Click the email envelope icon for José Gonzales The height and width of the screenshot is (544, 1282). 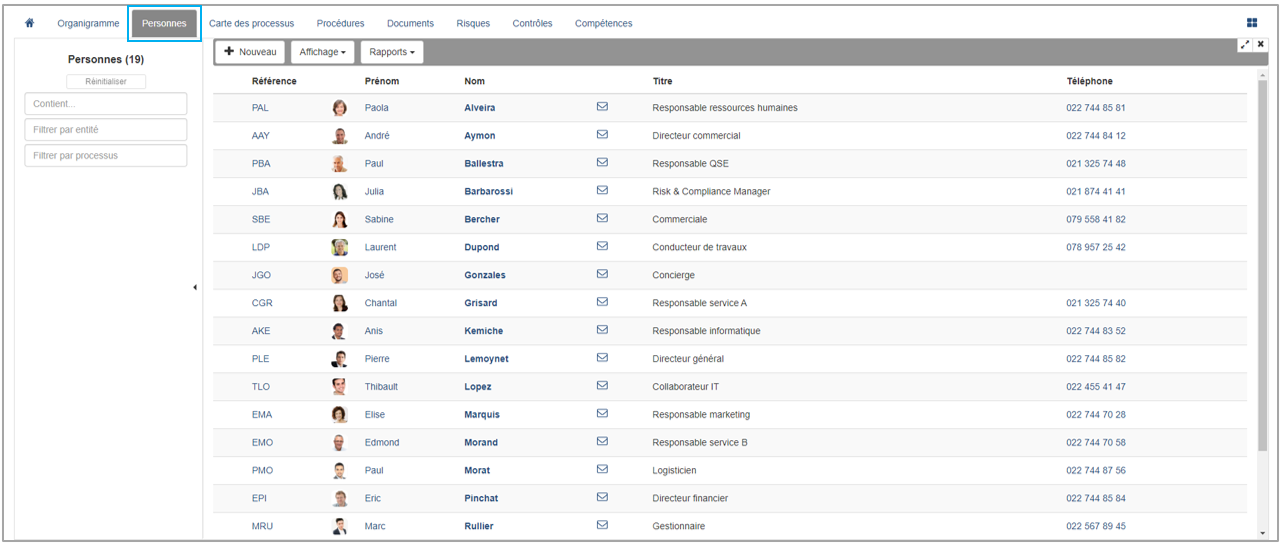[602, 274]
